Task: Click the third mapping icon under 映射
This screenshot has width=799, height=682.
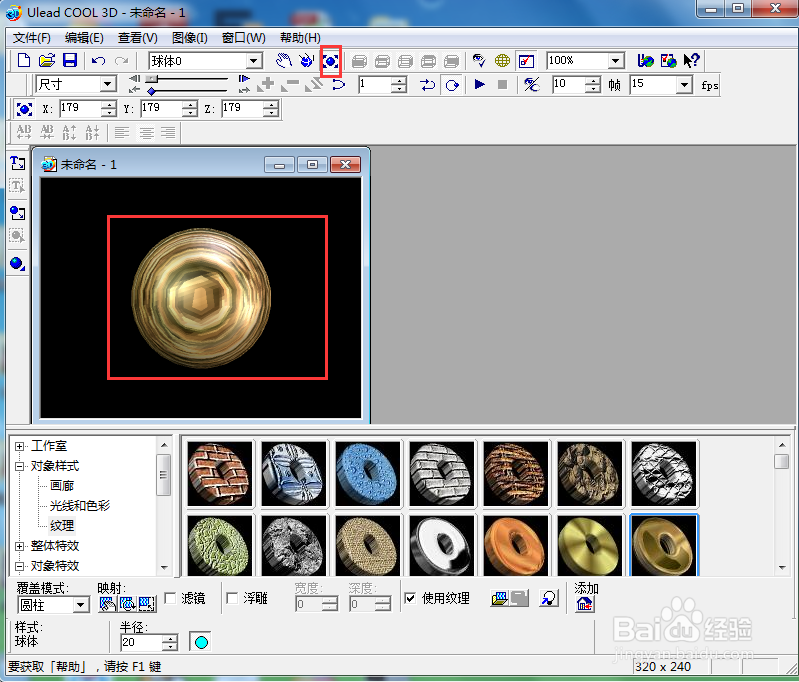Action: pos(147,604)
